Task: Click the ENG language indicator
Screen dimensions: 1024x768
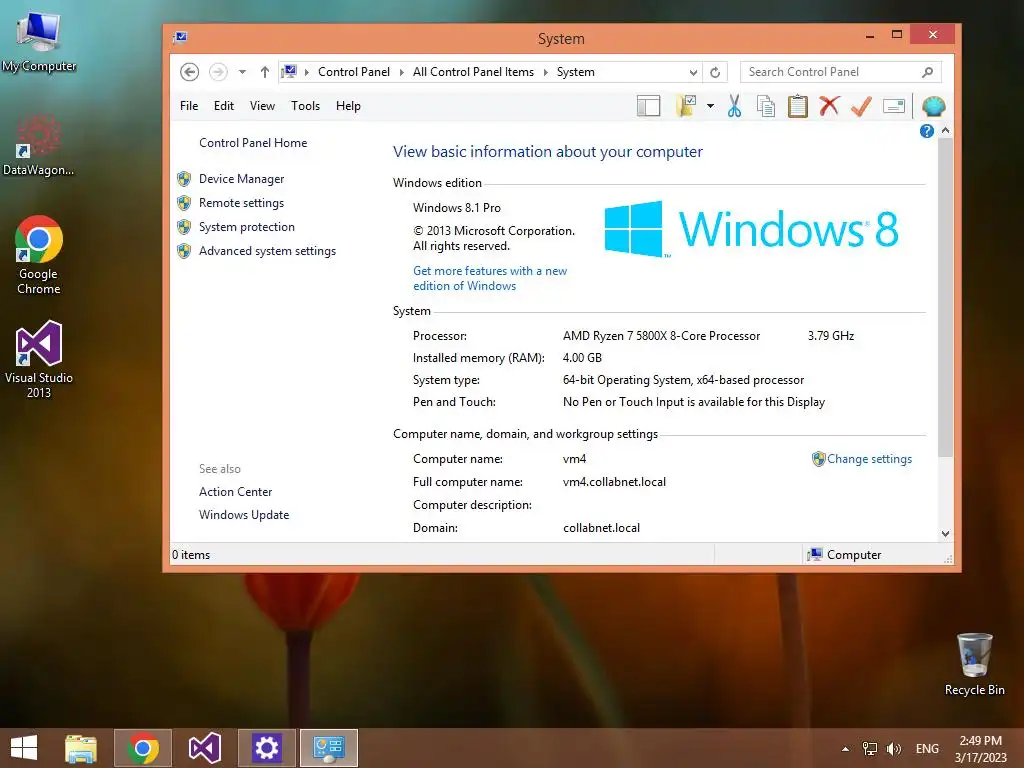Action: click(927, 749)
